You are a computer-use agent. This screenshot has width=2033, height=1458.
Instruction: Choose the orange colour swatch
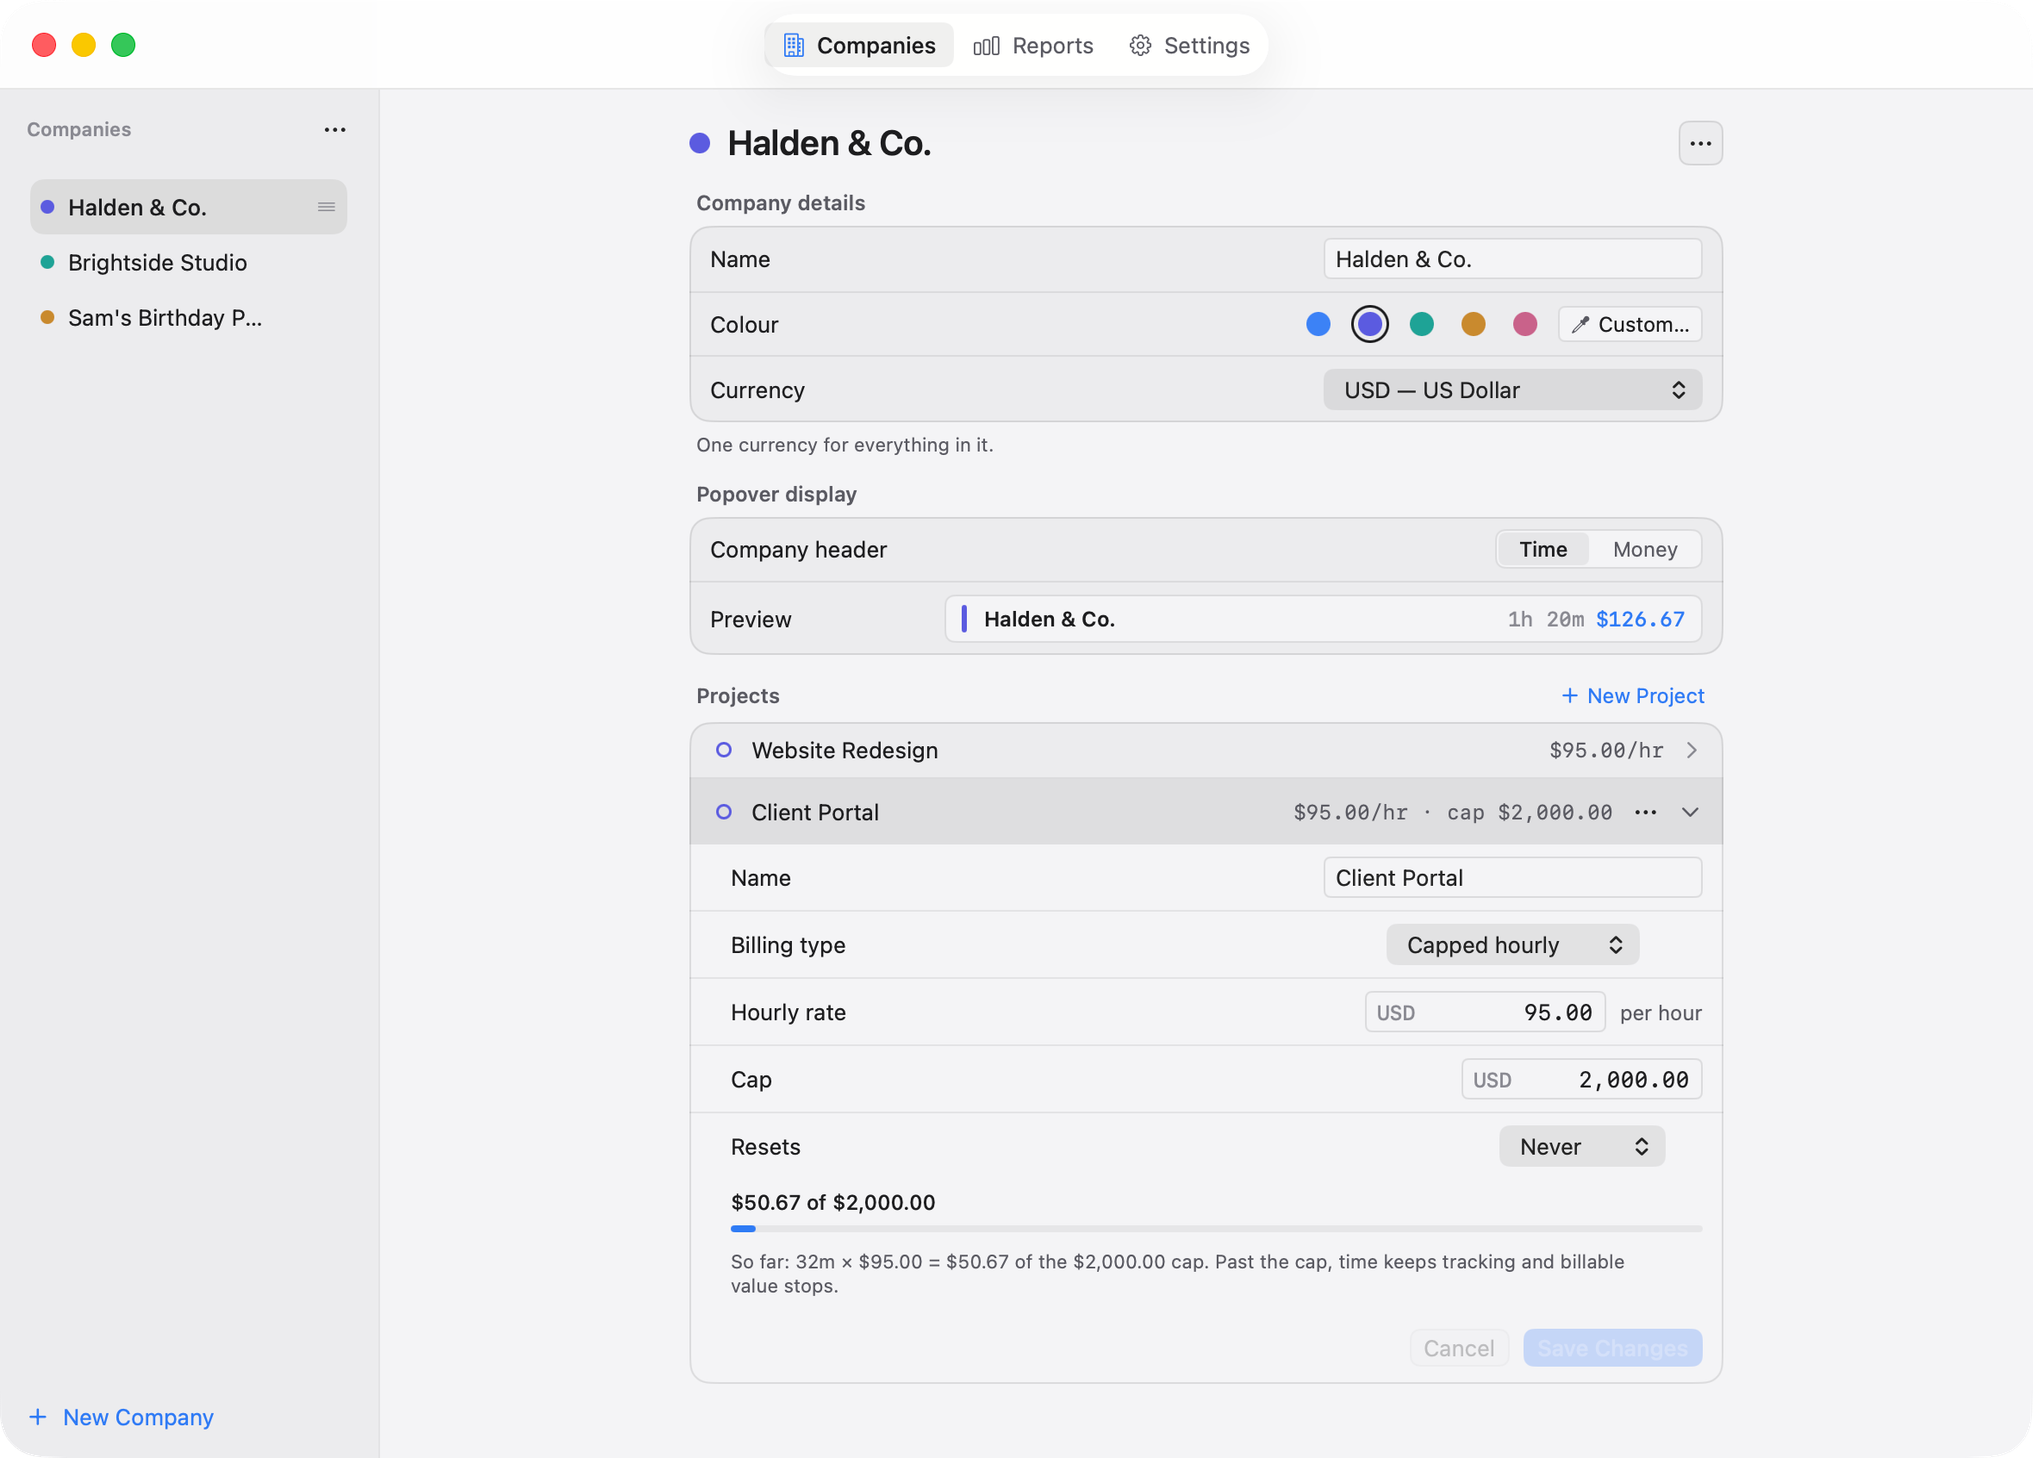coord(1473,324)
